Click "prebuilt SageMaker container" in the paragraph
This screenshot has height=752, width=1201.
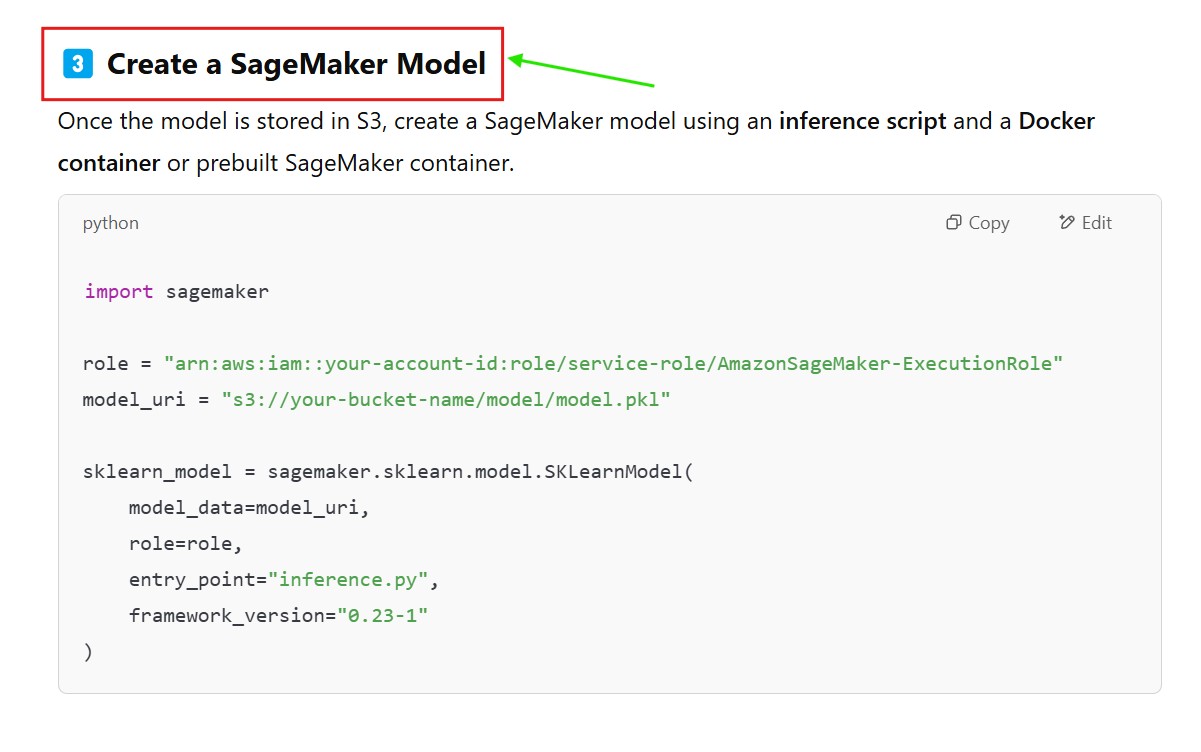[x=354, y=163]
